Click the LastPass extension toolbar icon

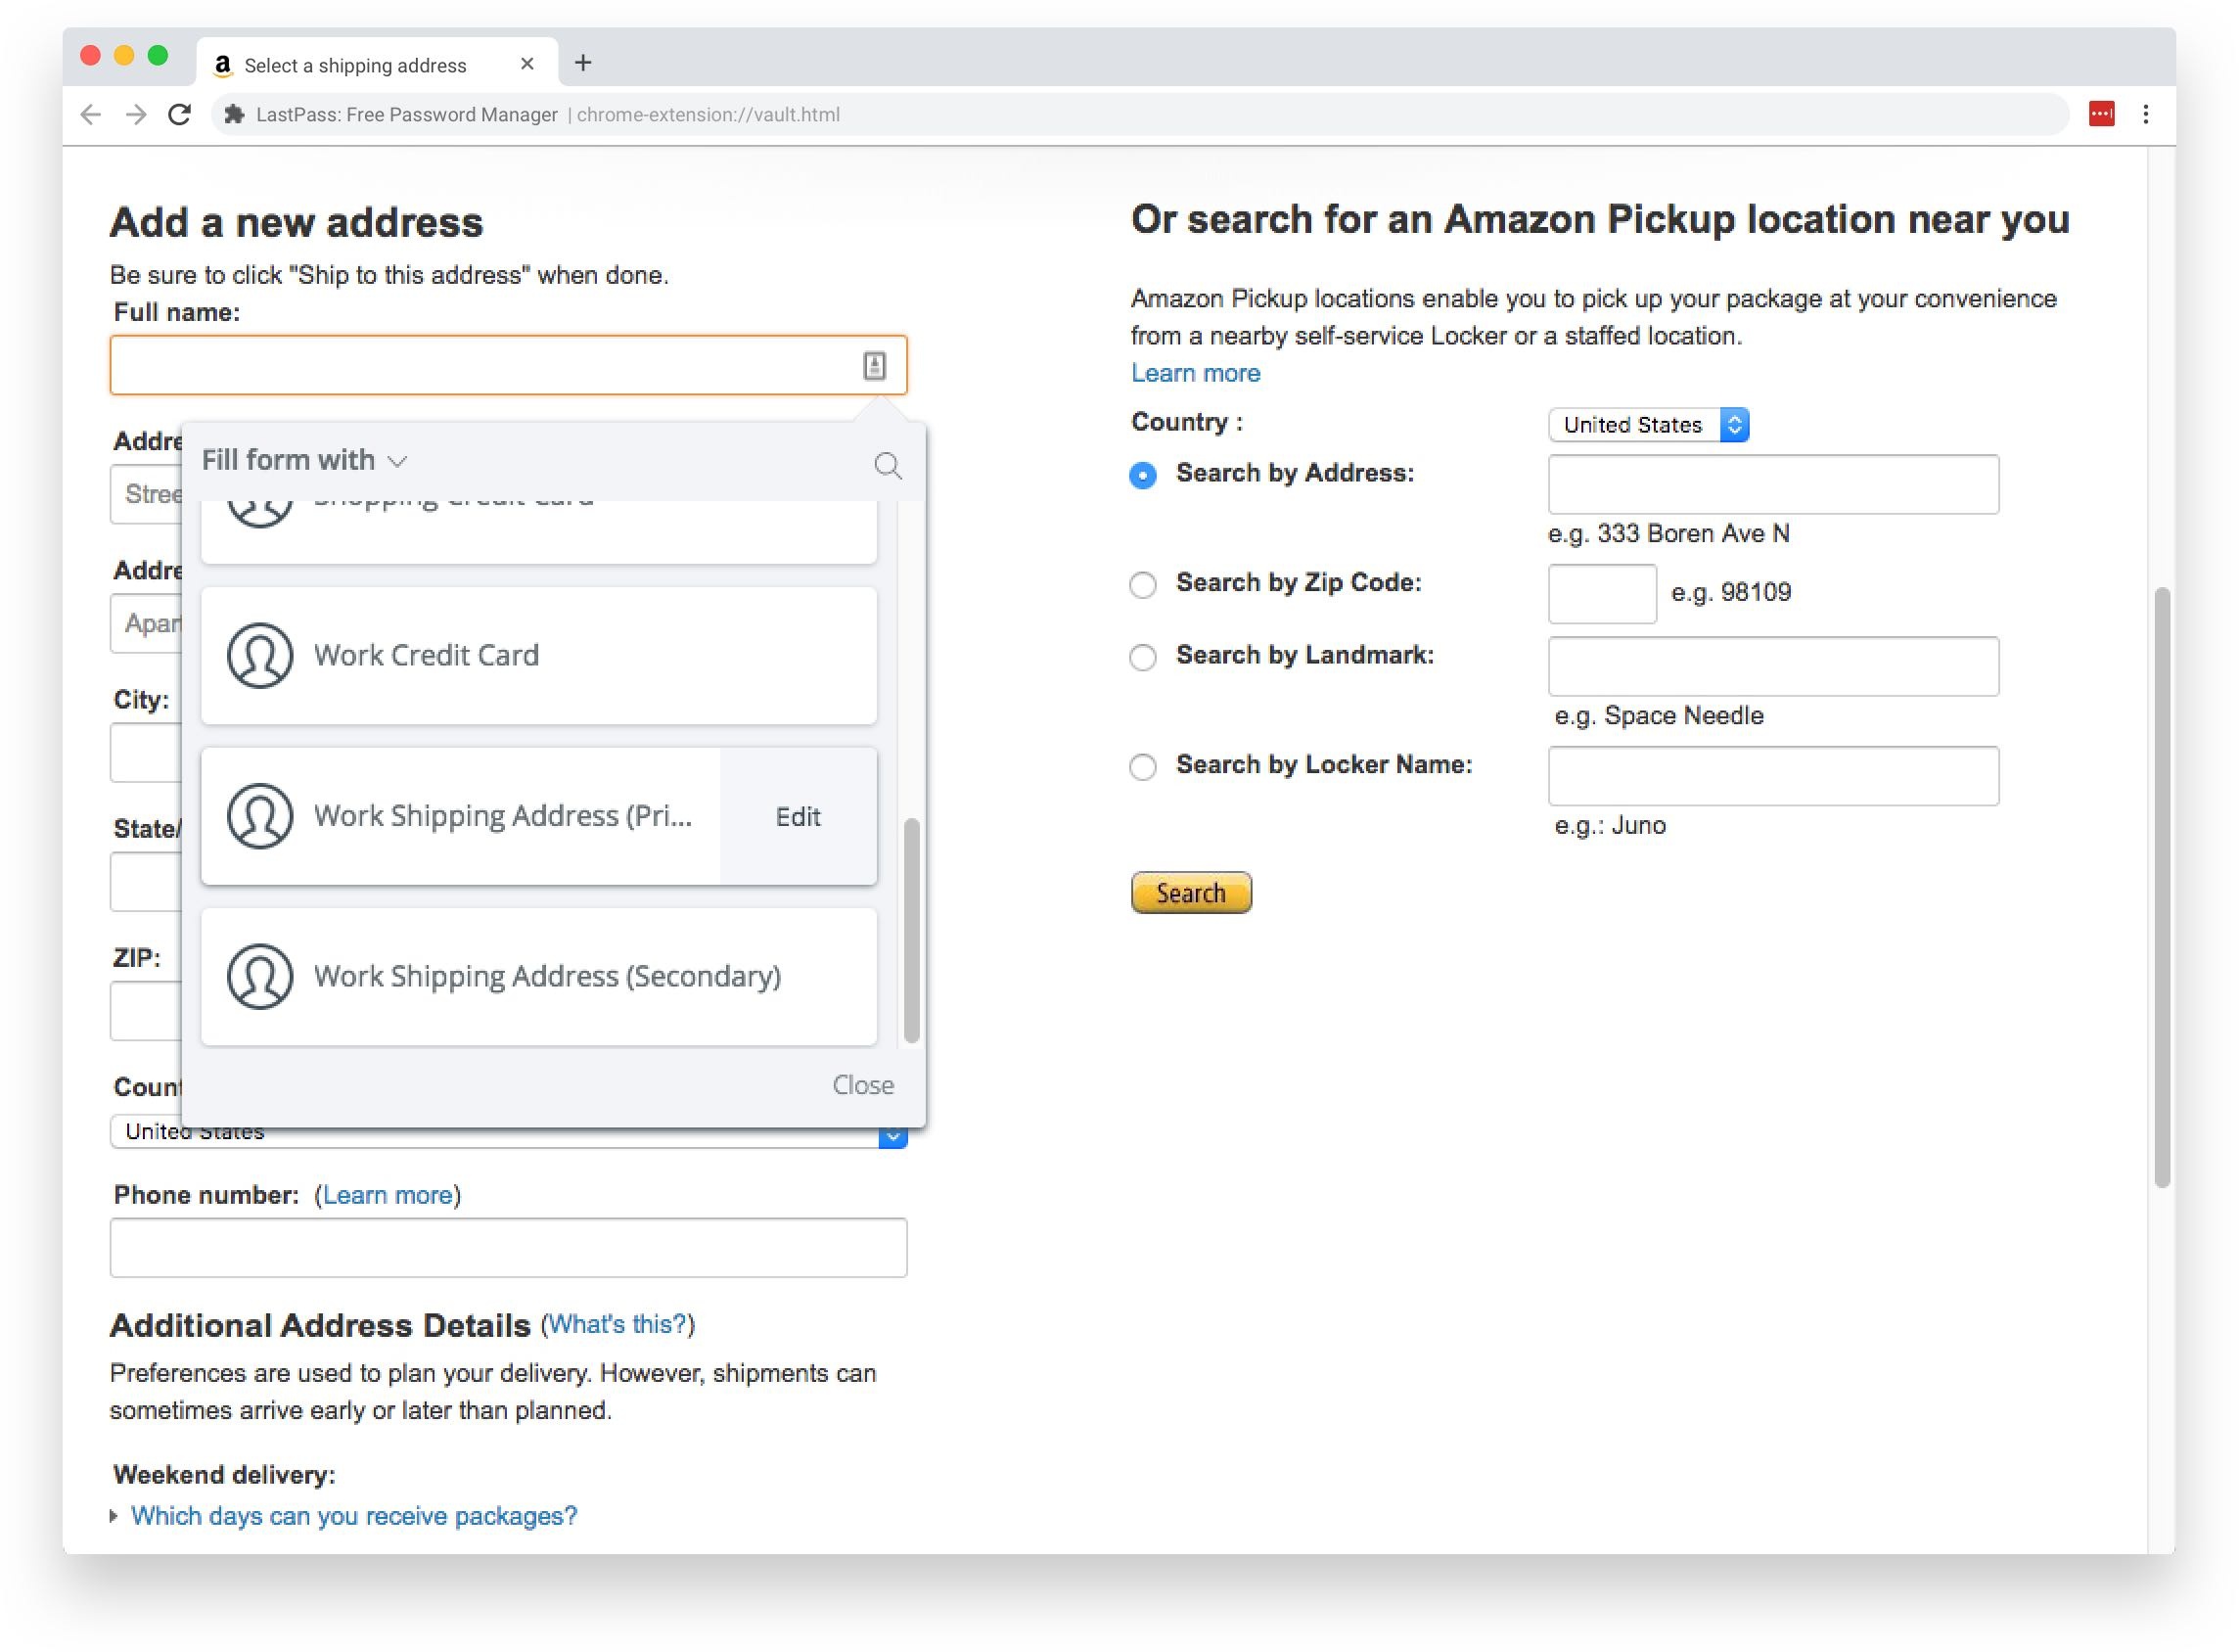tap(2101, 114)
